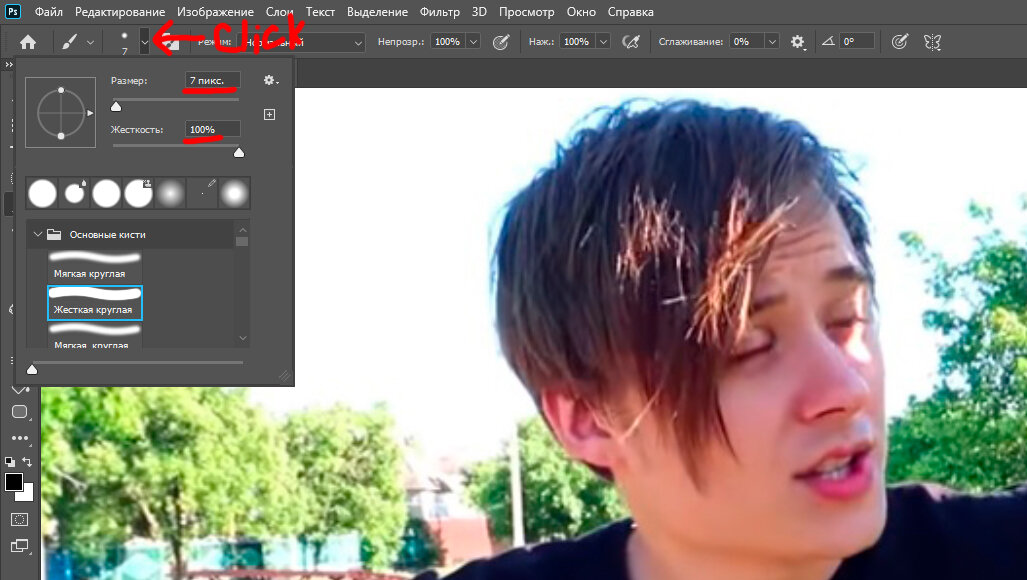Viewport: 1027px width, 580px height.
Task: Open Выделение menu
Action: 377,12
